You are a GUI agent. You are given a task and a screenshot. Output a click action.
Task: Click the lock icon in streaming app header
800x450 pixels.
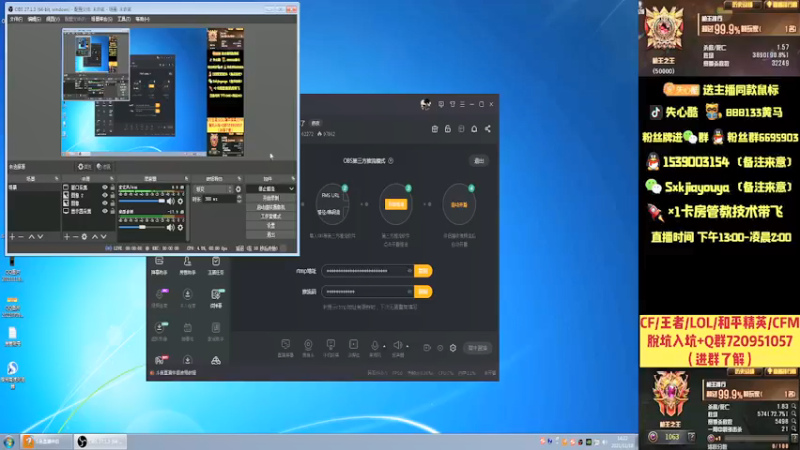tap(448, 129)
